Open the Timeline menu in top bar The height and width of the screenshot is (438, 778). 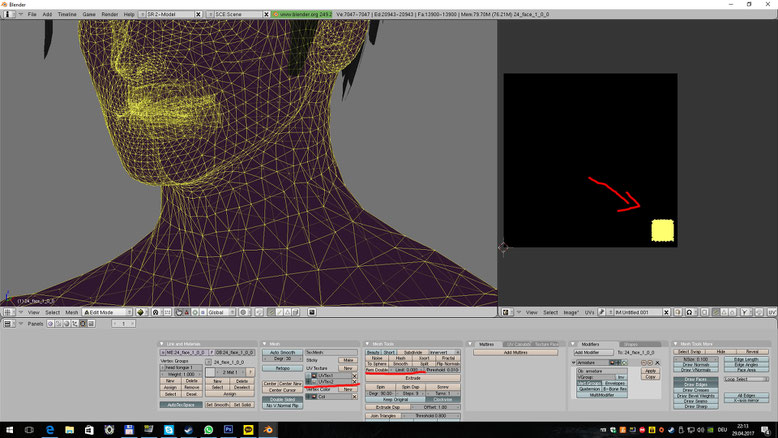66,15
